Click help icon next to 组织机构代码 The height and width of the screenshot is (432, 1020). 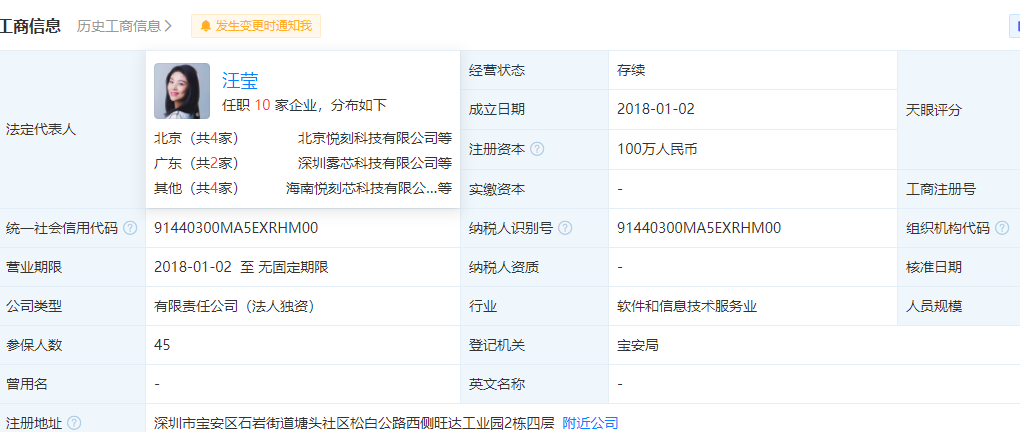[1002, 228]
